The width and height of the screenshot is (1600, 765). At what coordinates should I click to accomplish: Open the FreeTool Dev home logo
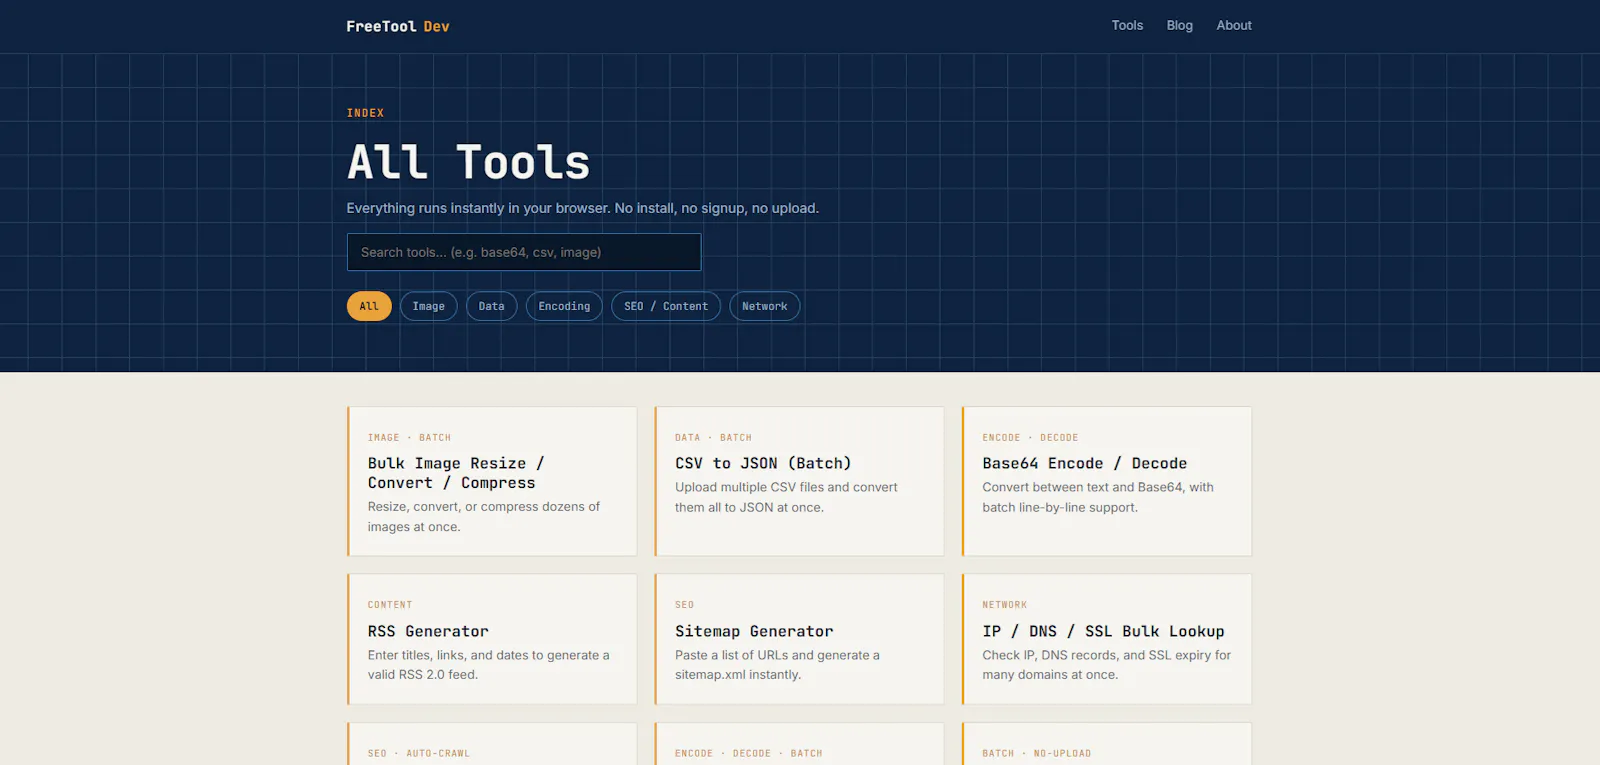[x=398, y=26]
